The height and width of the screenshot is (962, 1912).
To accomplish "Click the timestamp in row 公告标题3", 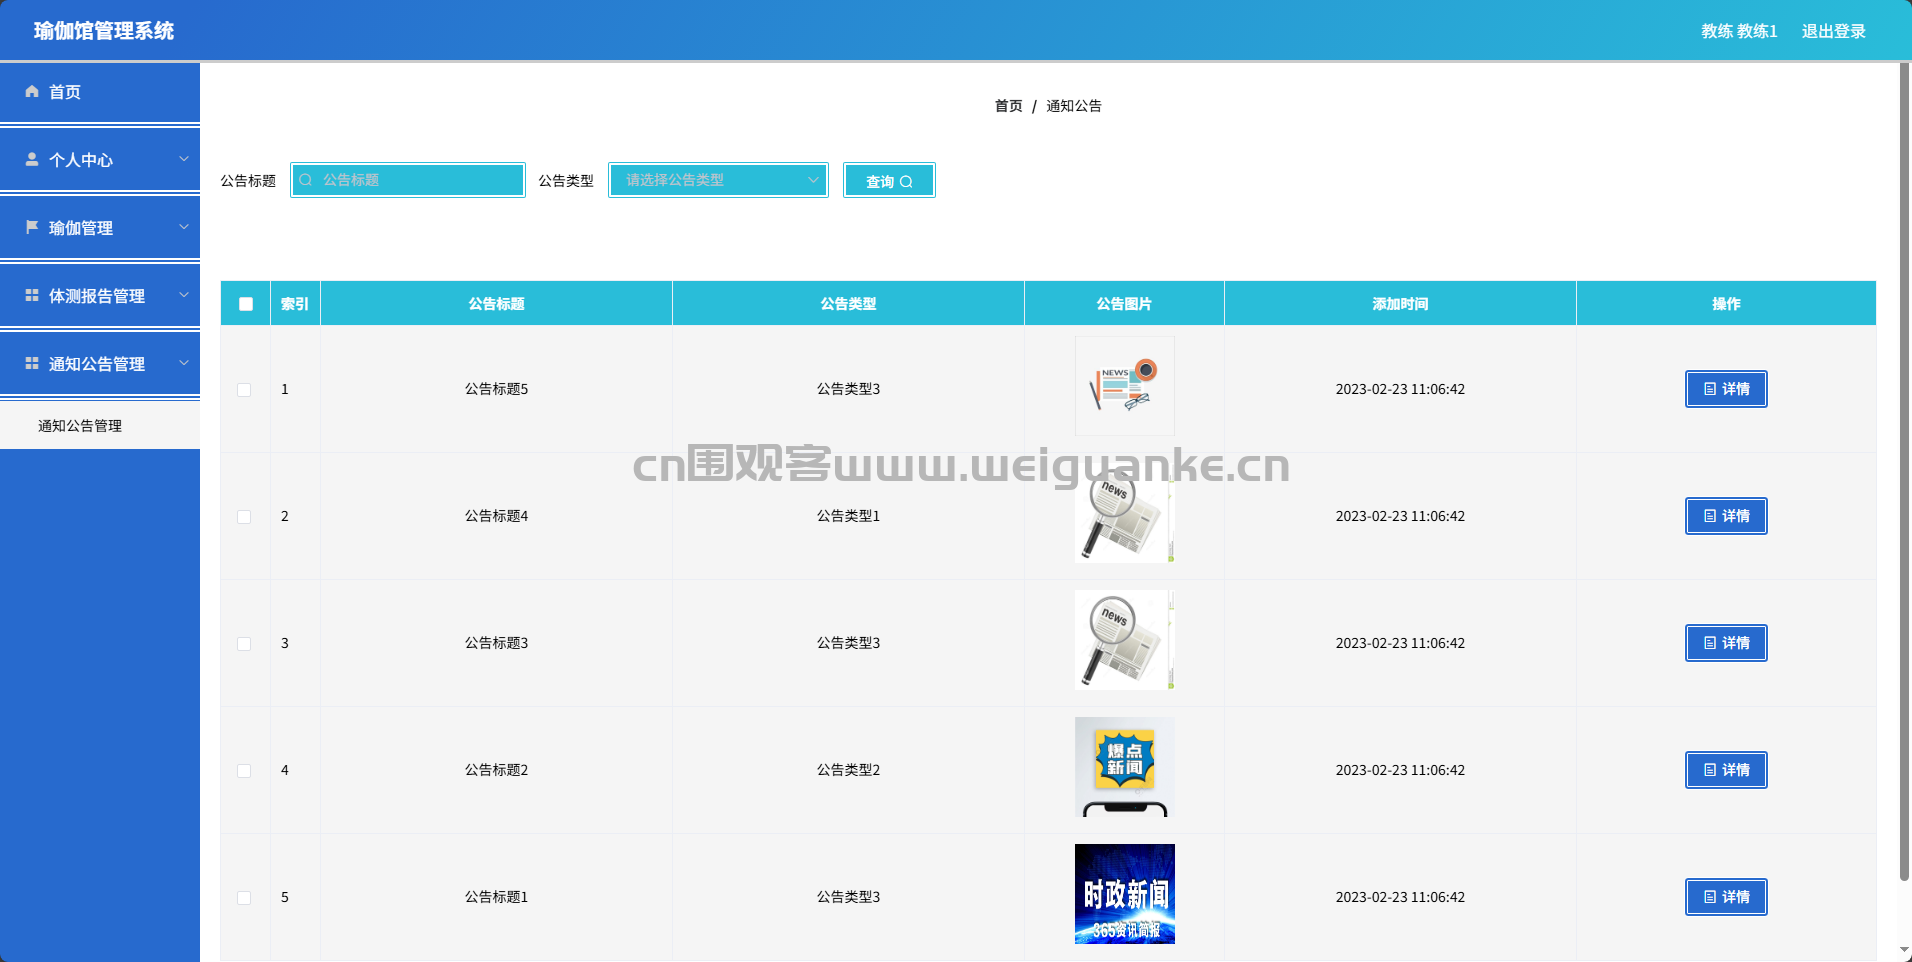I will click(1400, 643).
